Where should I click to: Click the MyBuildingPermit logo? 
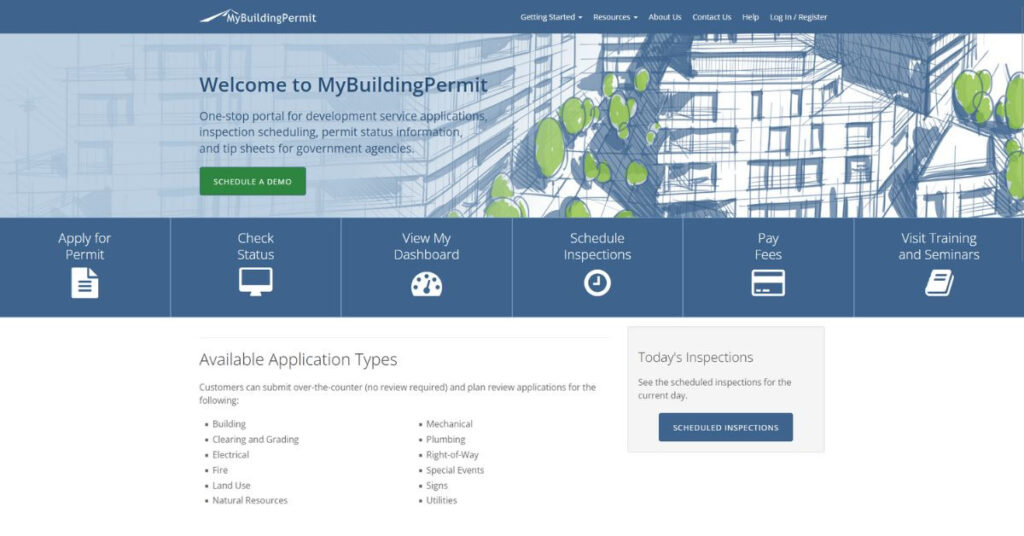tap(258, 17)
